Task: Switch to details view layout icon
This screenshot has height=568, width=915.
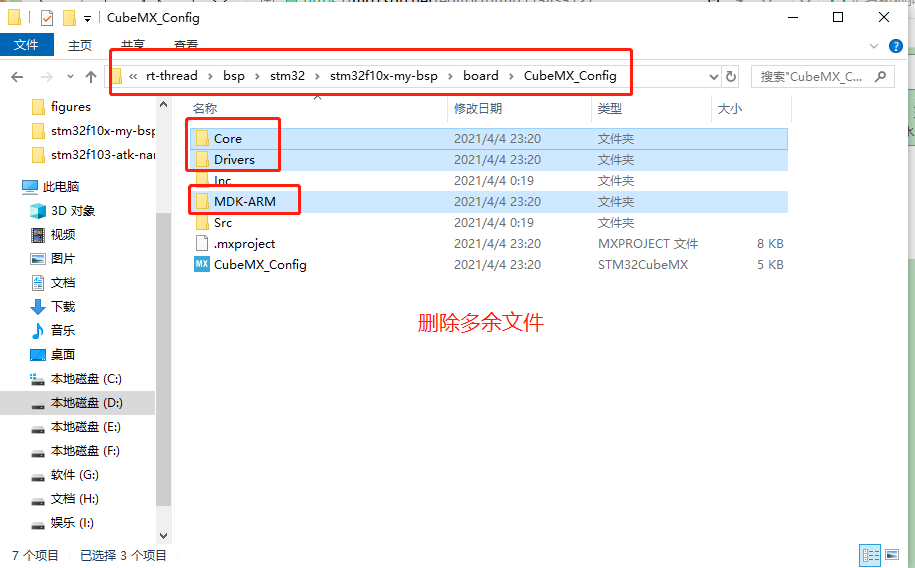Action: (x=870, y=555)
